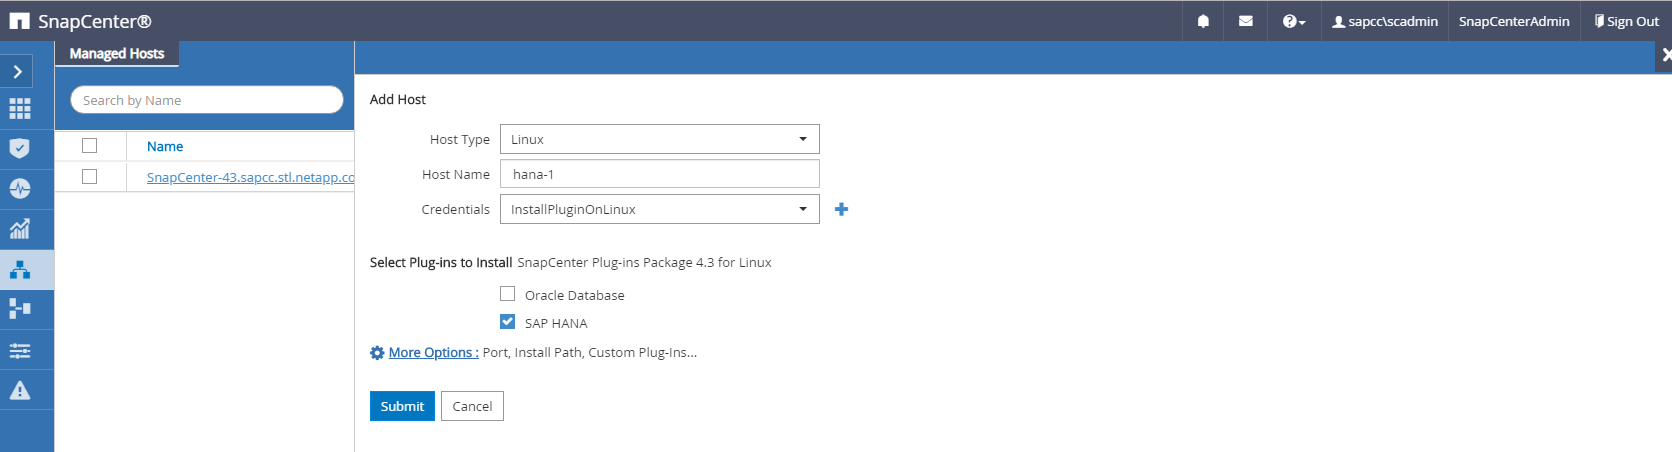1672x452 pixels.
Task: Open the Alerts warning triangle icon
Action: (20, 390)
